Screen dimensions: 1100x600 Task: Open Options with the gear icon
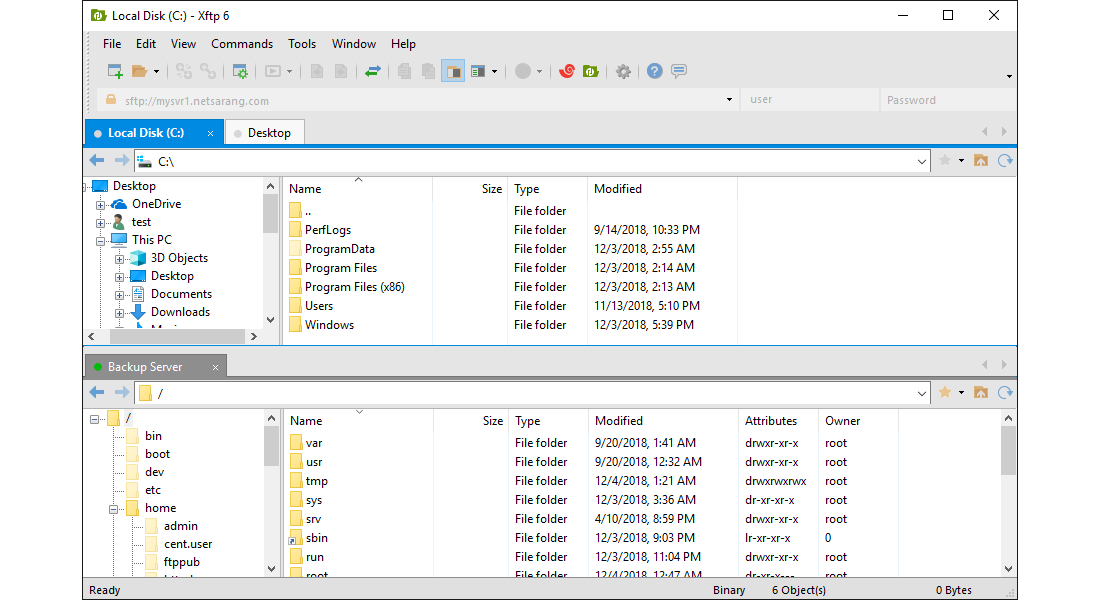coord(623,72)
